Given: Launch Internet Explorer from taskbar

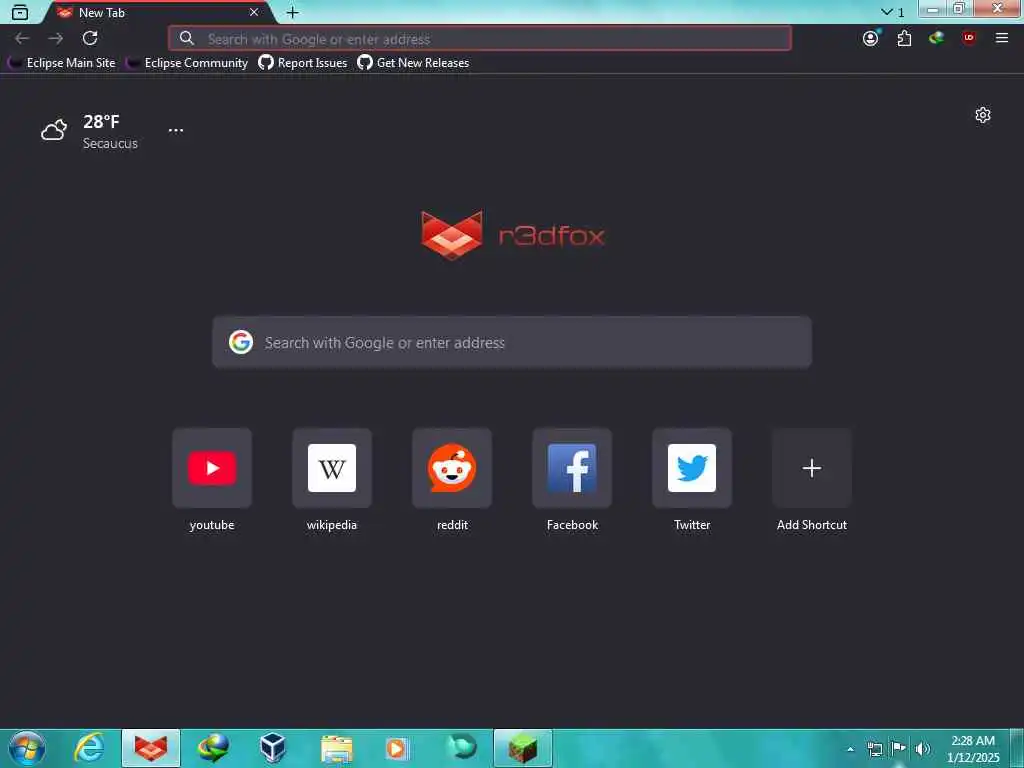Looking at the screenshot, I should point(89,748).
